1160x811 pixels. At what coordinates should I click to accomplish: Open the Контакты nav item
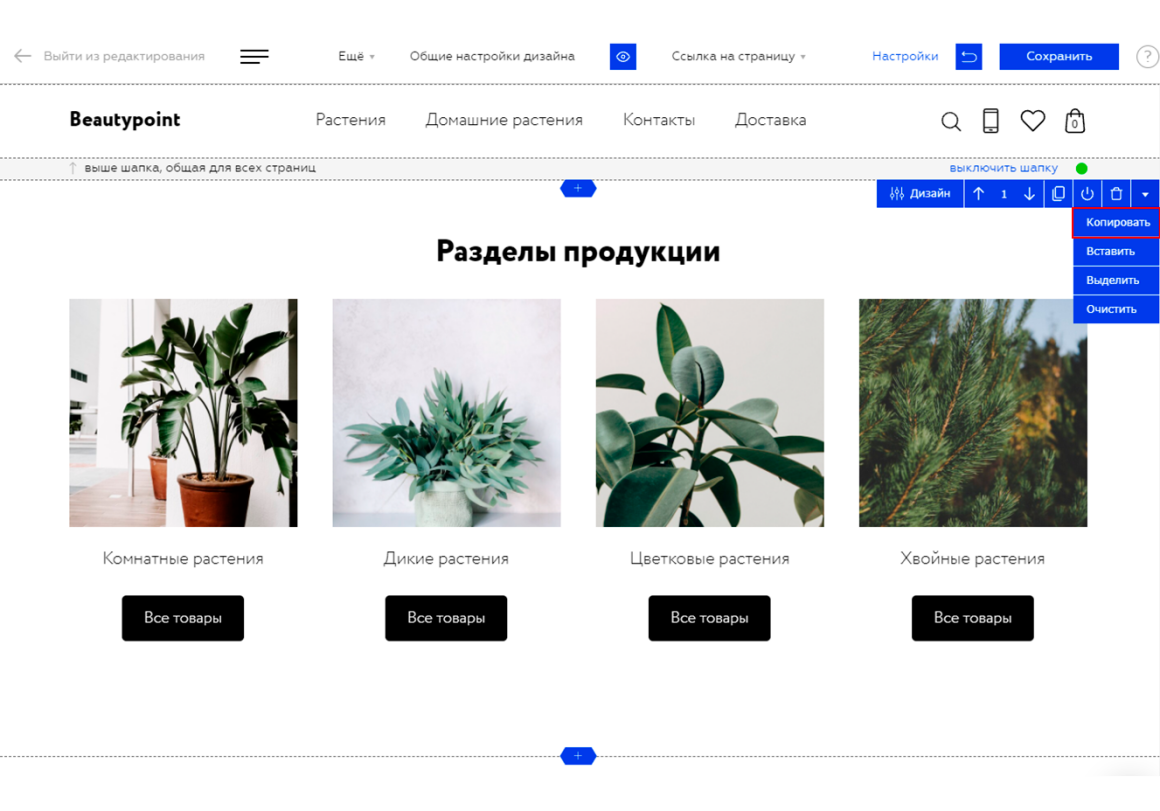click(658, 120)
